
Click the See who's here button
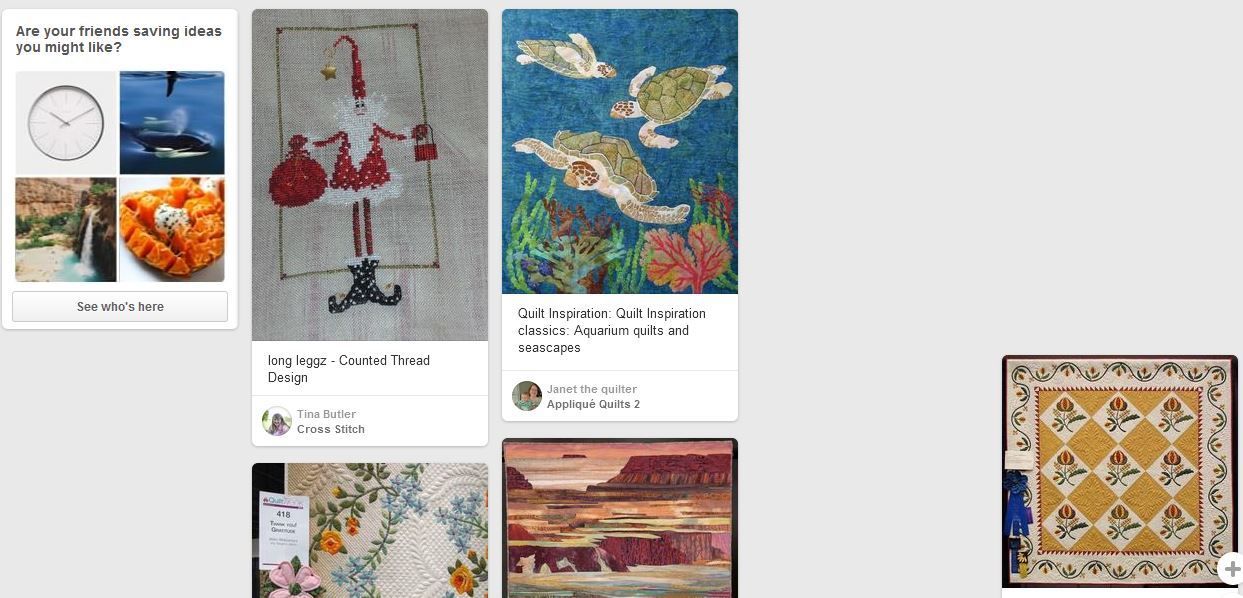coord(120,307)
